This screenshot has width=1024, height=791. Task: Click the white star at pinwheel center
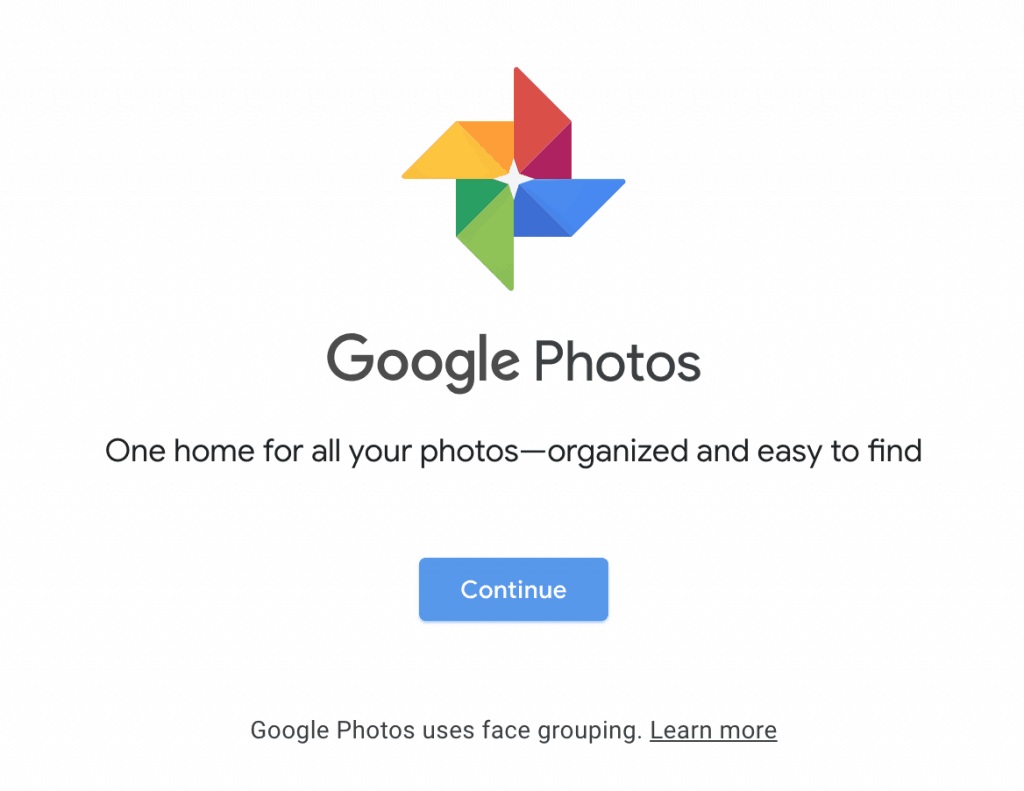click(x=513, y=178)
